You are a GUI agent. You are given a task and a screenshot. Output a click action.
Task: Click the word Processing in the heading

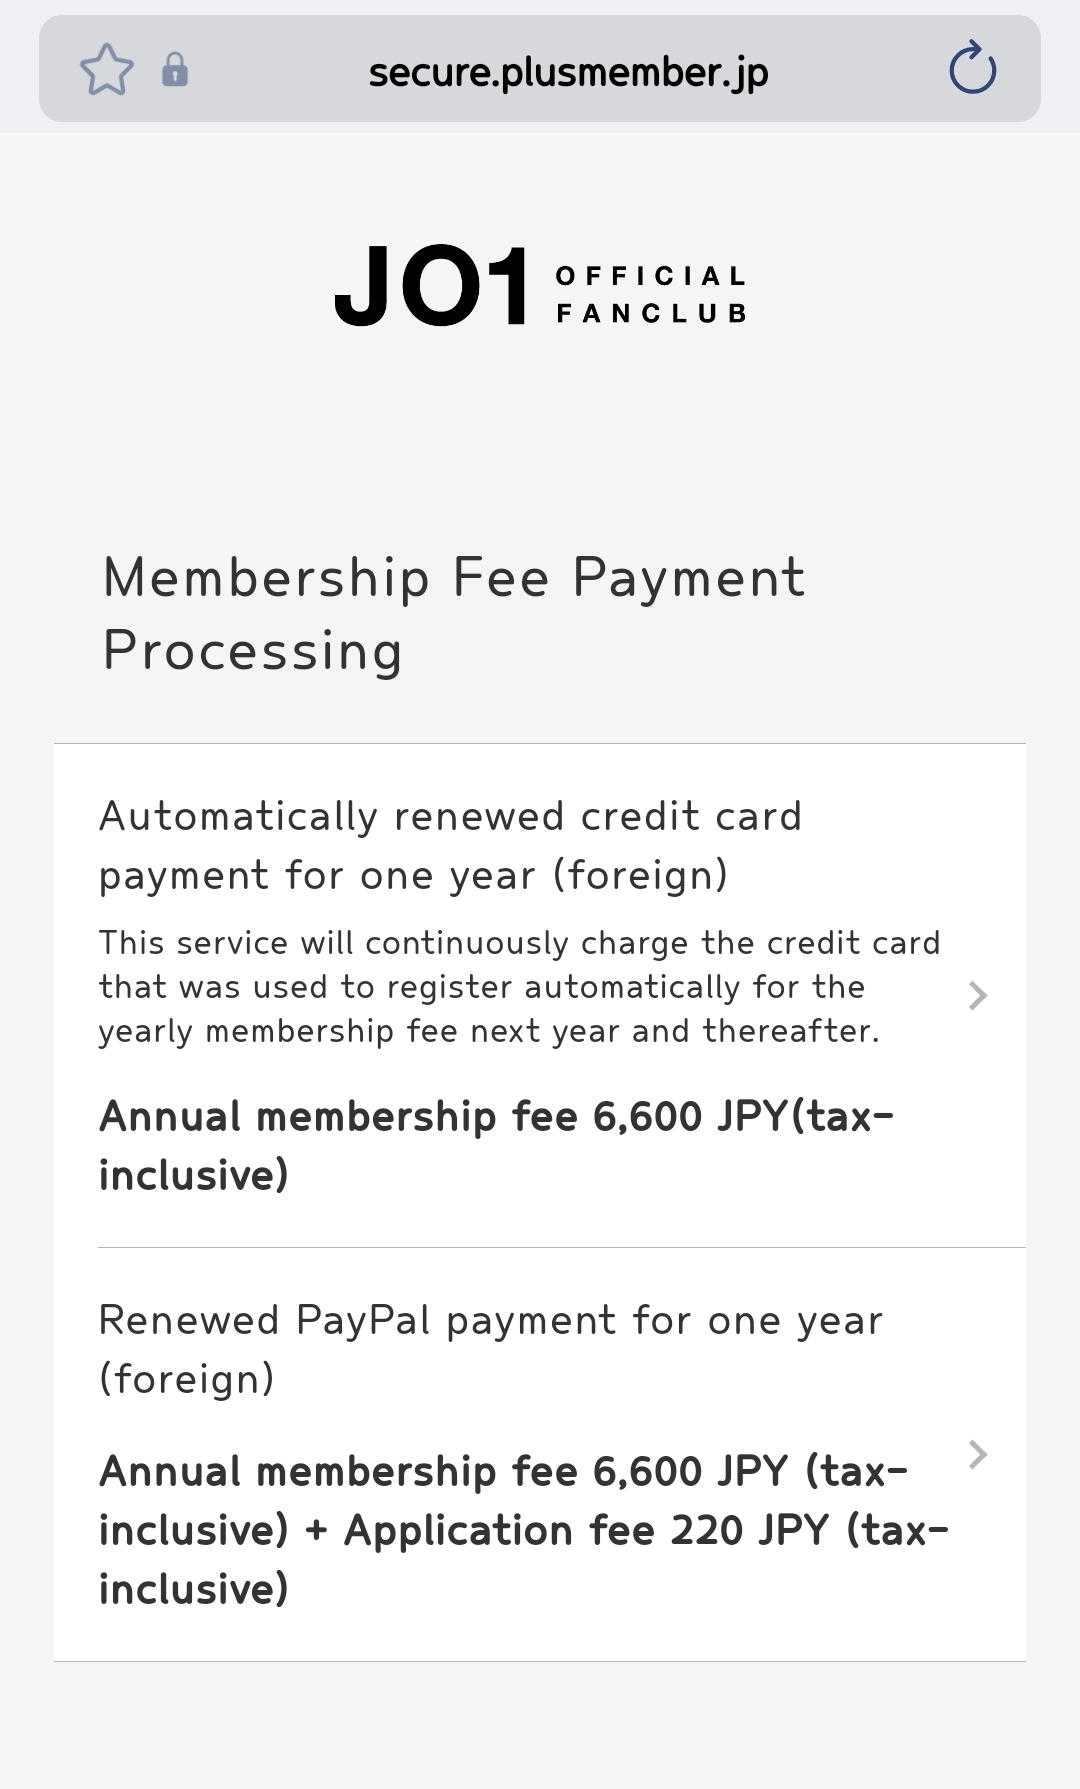[253, 651]
